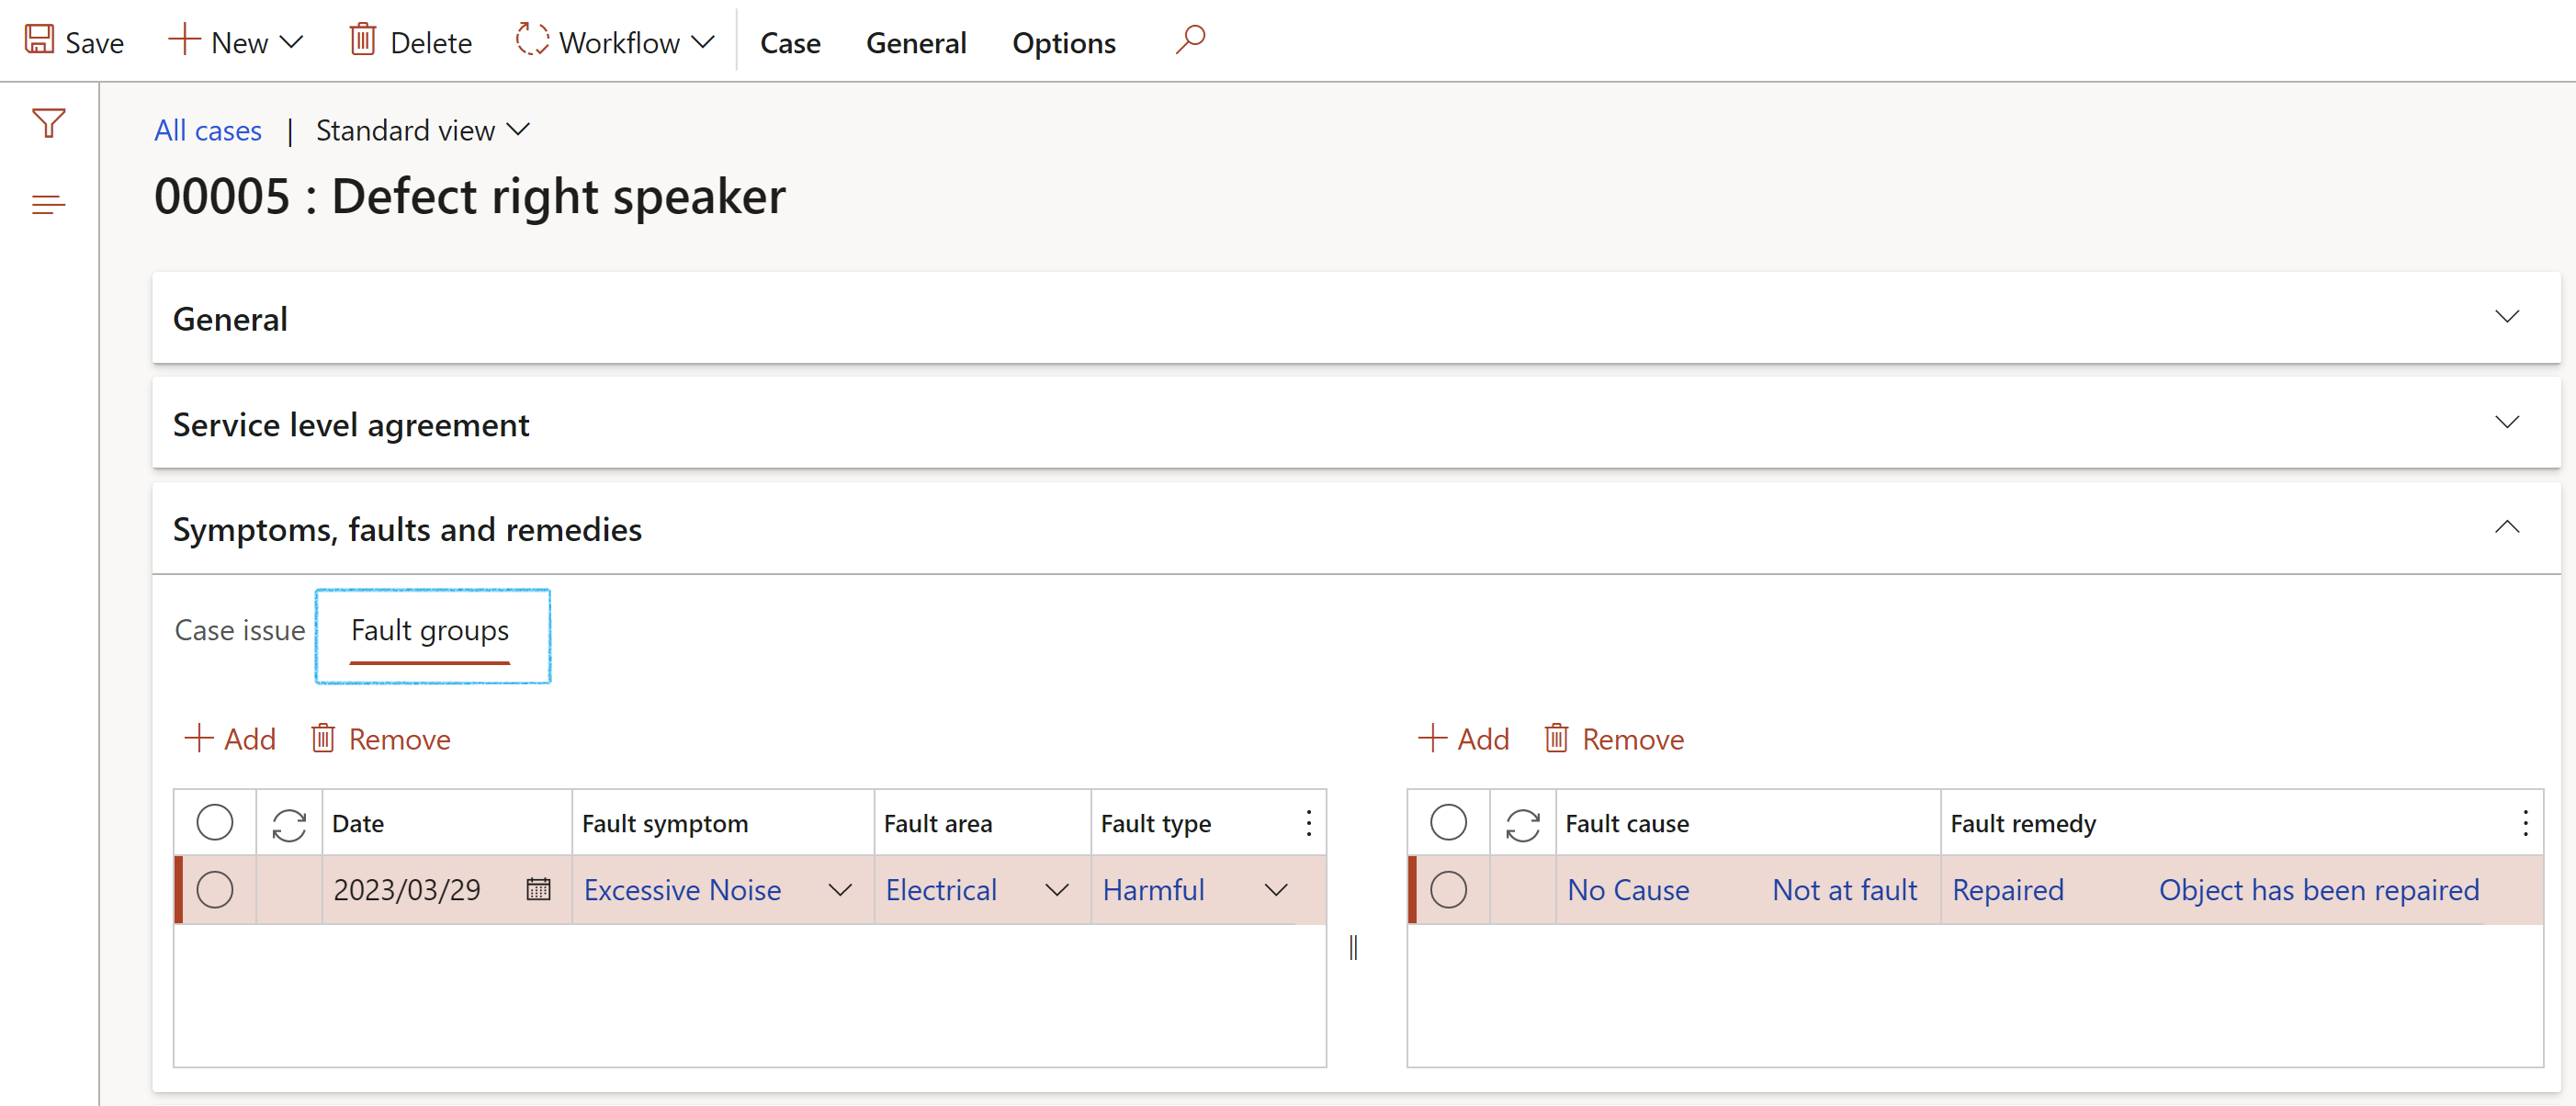Open the Excessive Noise fault symptom dropdown
Image resolution: width=2576 pixels, height=1106 pixels.
pos(841,890)
